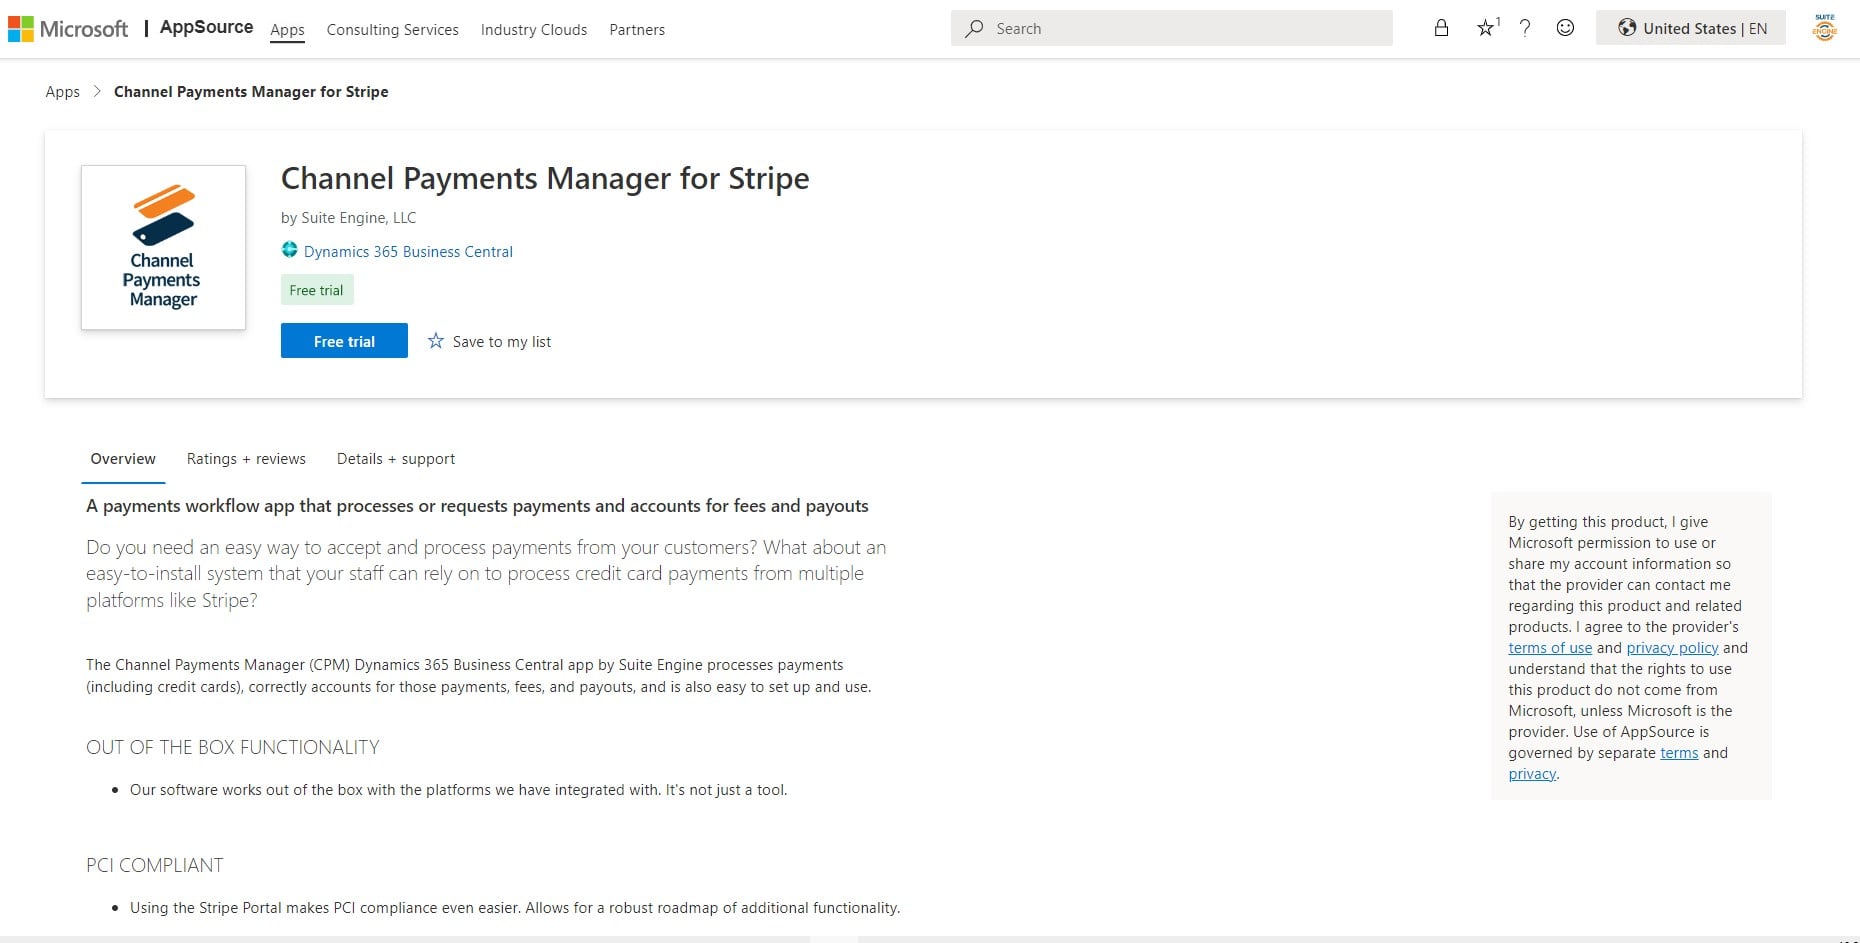Open Consulting Services menu
1860x943 pixels.
click(x=392, y=30)
